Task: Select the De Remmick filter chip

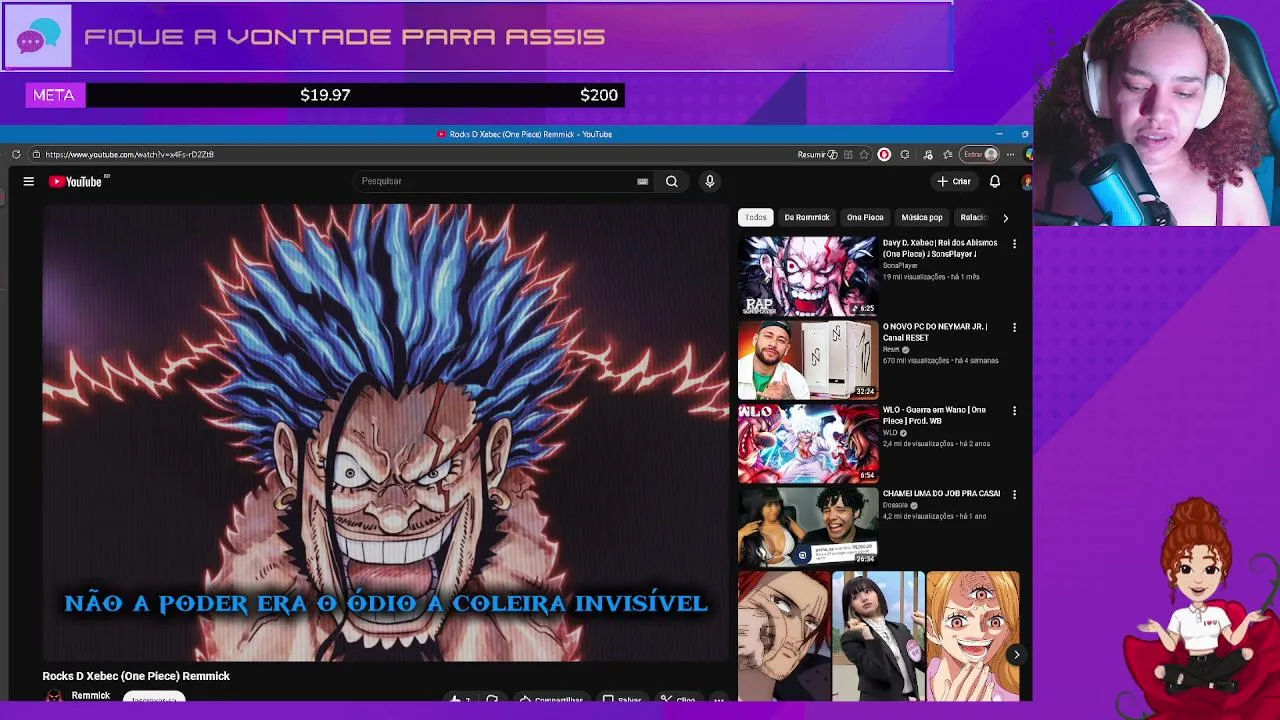Action: pos(807,217)
